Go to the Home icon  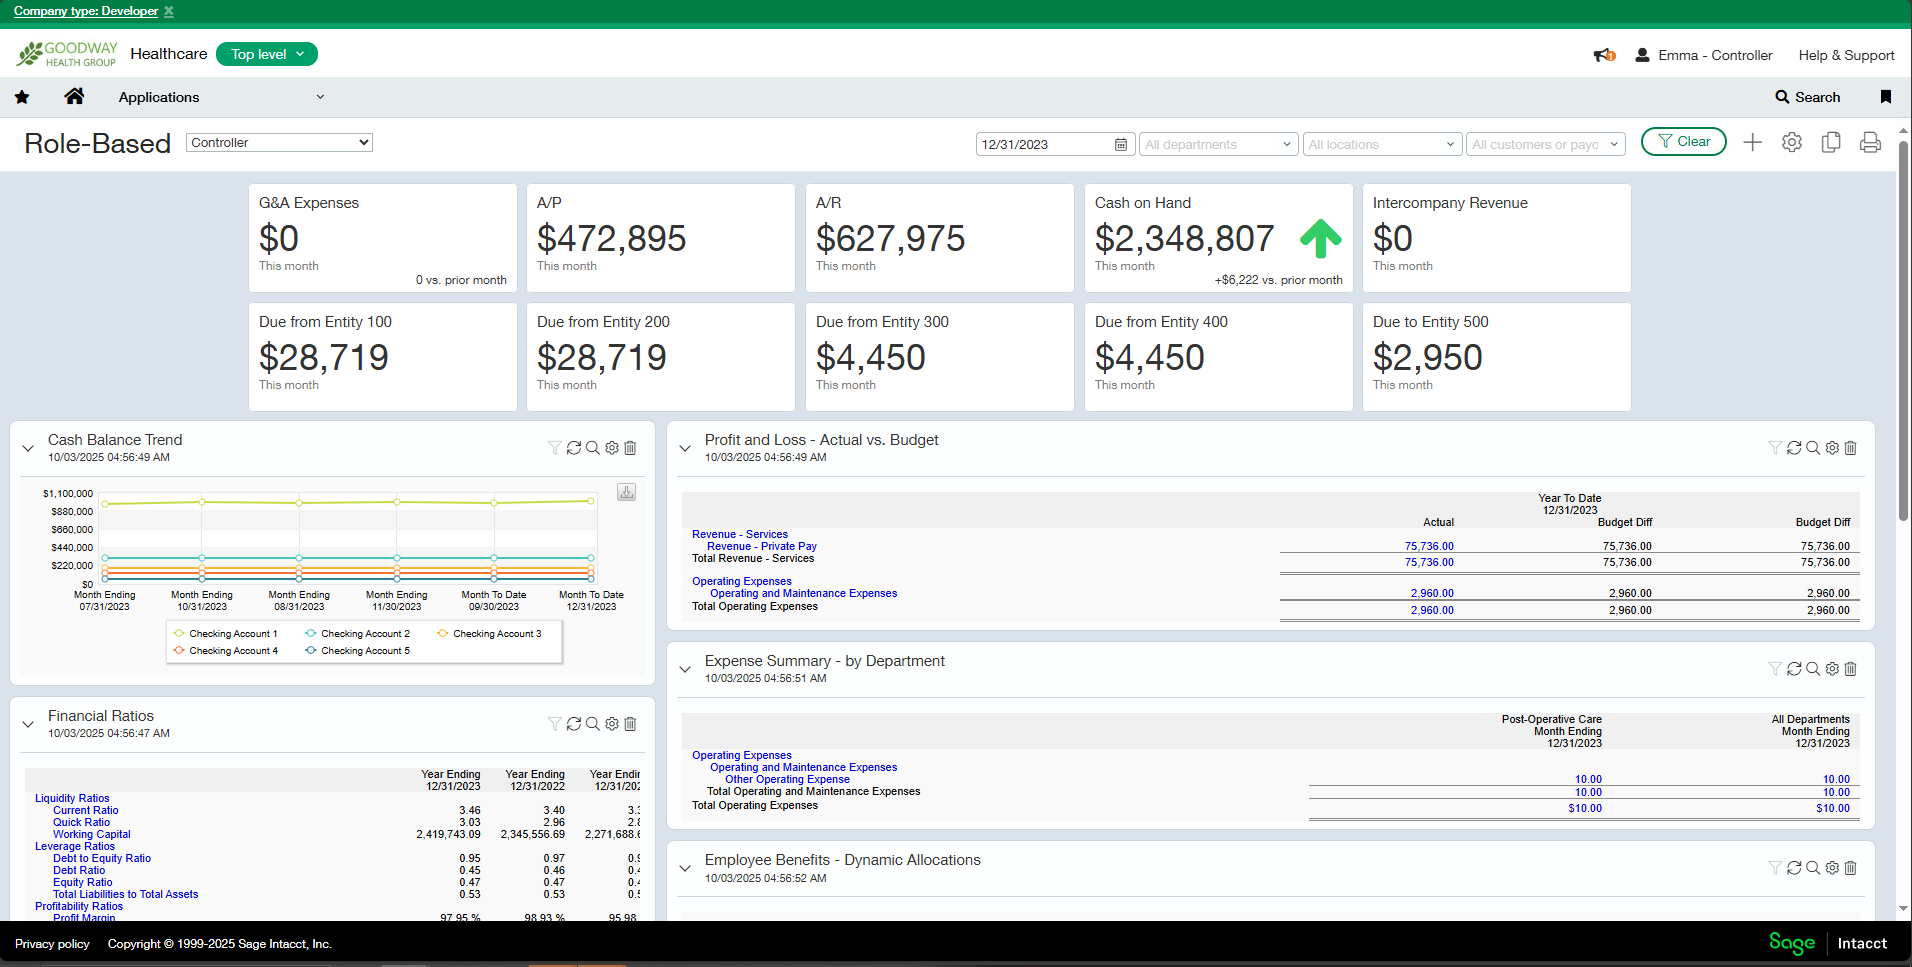(74, 96)
